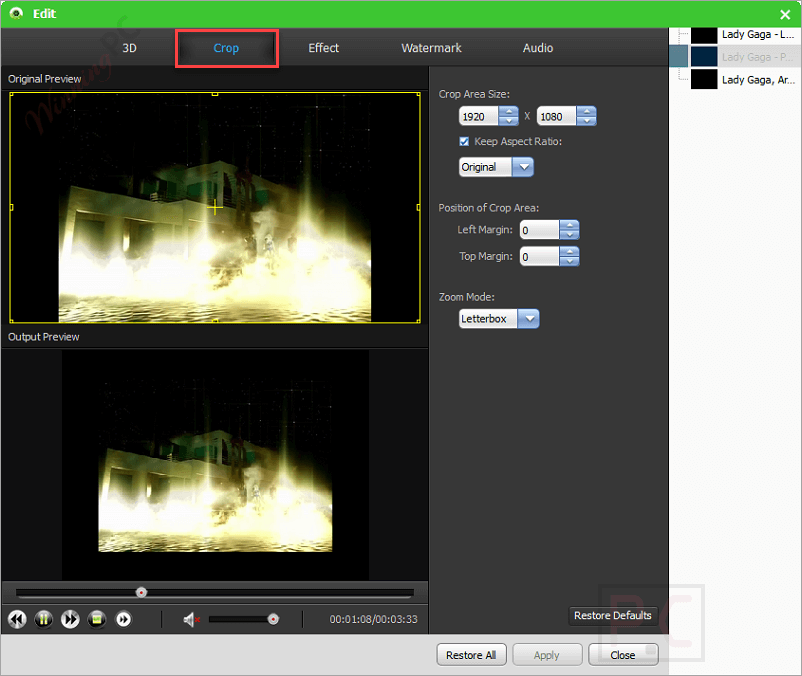Viewport: 802px width, 676px height.
Task: Open the aspect ratio dropdown showing Original
Action: coord(496,167)
